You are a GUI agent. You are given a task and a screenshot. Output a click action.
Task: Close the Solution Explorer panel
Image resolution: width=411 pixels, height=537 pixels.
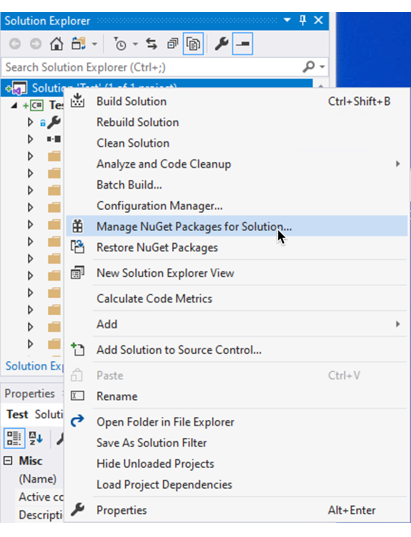click(319, 20)
